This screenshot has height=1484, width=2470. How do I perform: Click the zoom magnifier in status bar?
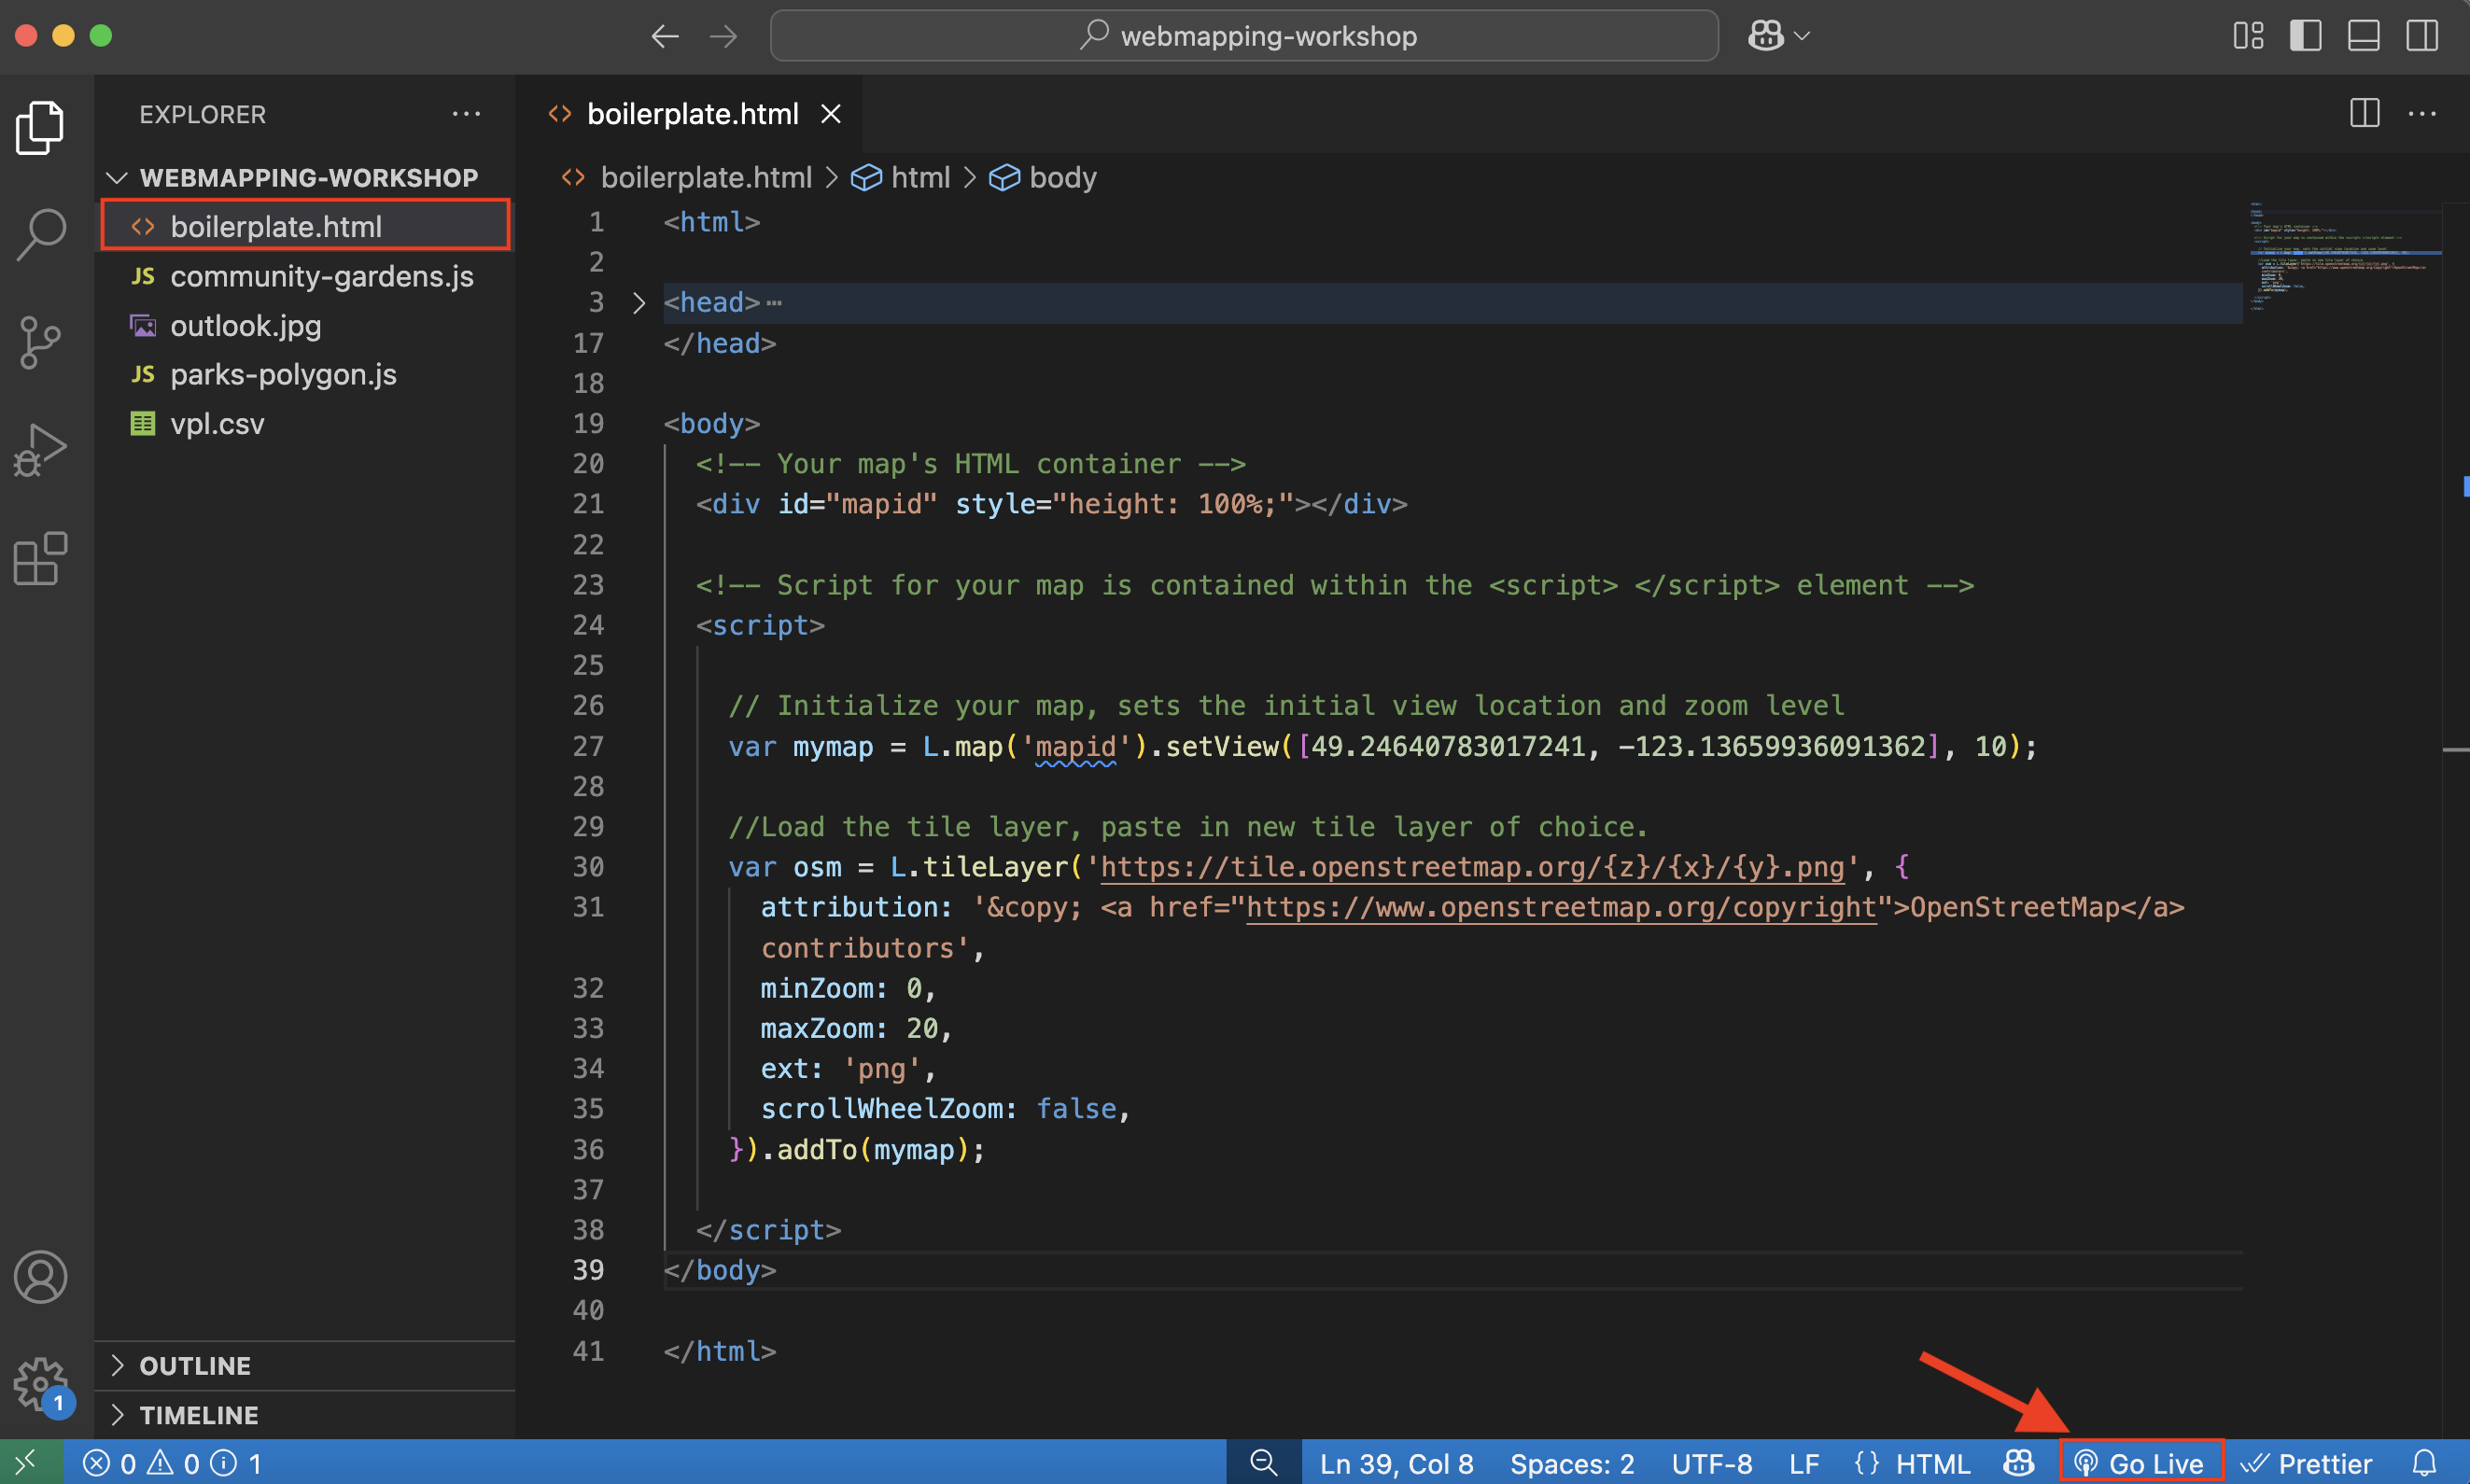(1264, 1463)
